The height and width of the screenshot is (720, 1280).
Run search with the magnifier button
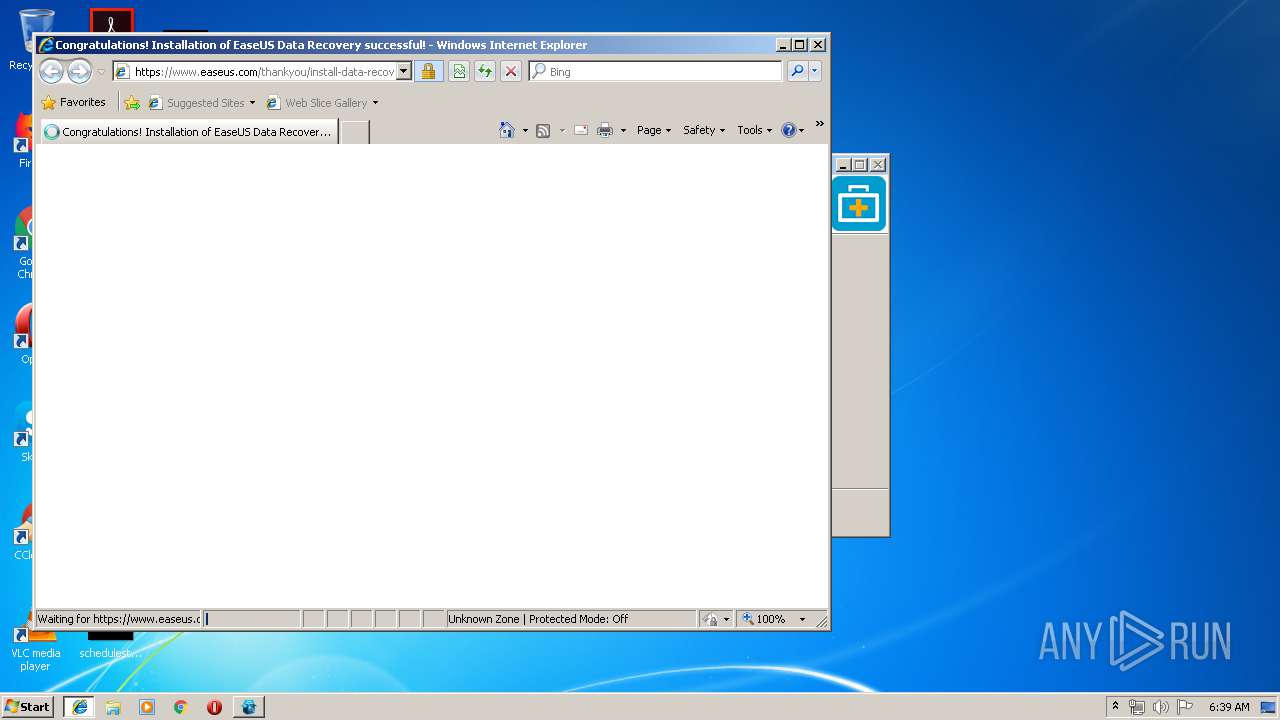point(797,71)
